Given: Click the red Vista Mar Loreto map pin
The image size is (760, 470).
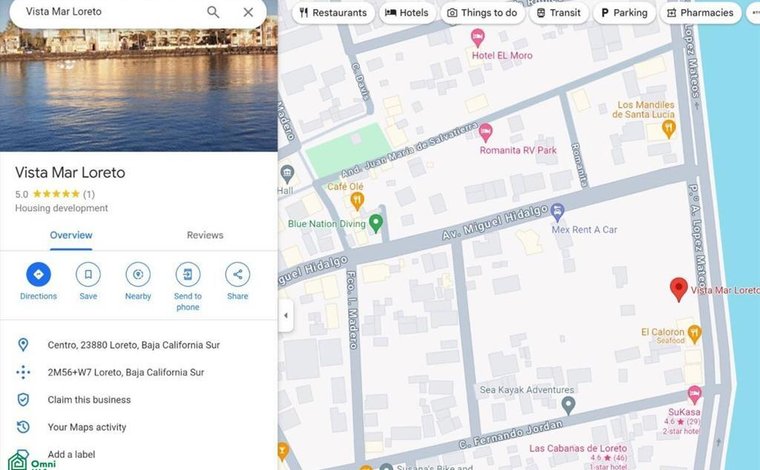Looking at the screenshot, I should click(679, 289).
